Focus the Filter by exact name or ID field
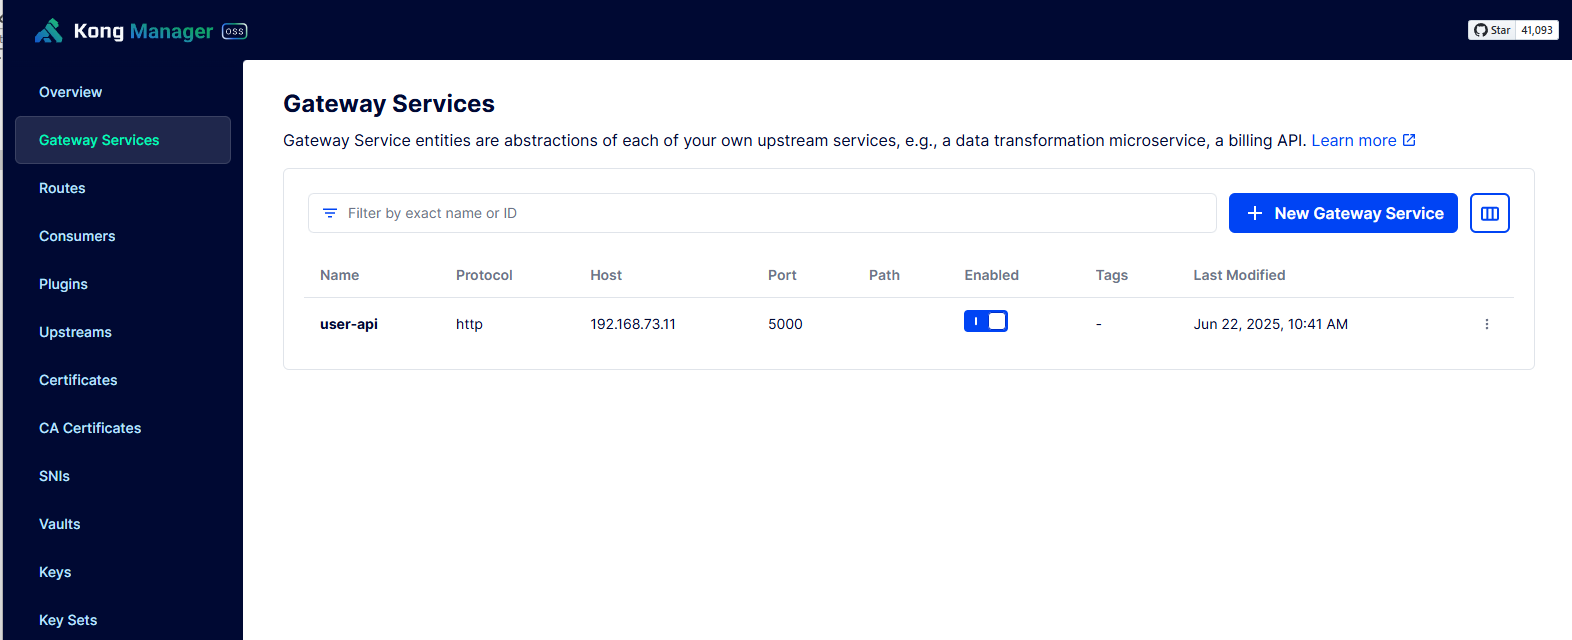This screenshot has height=640, width=1572. tap(762, 213)
